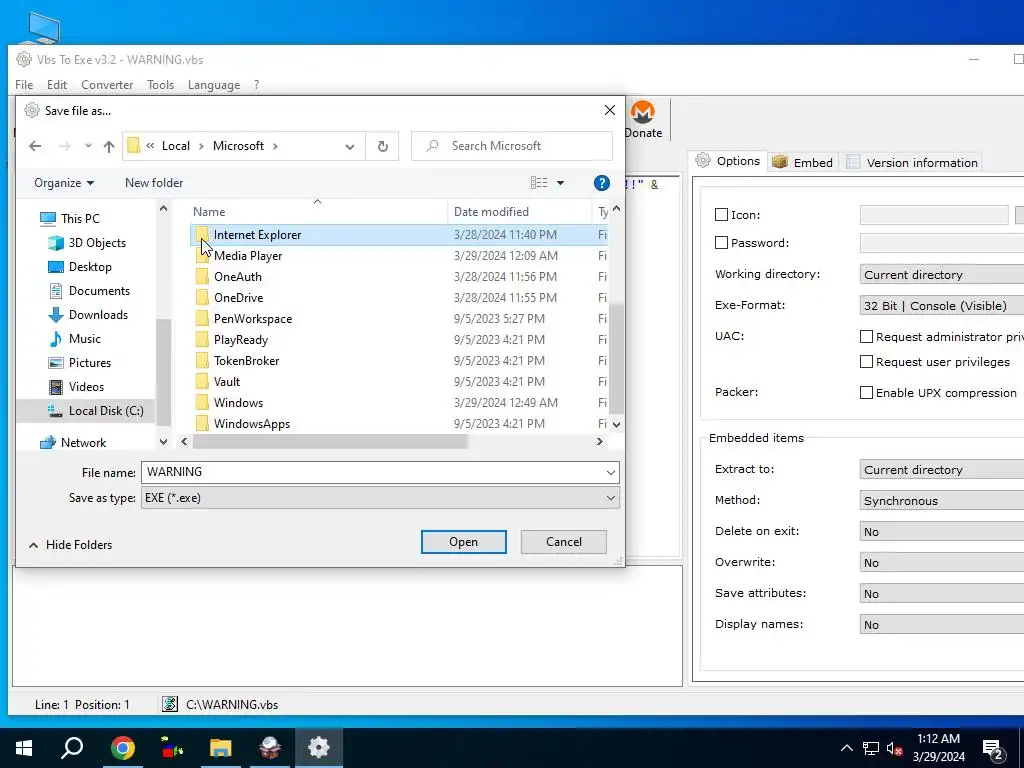Go back in Save dialog
The height and width of the screenshot is (768, 1024).
(x=35, y=146)
